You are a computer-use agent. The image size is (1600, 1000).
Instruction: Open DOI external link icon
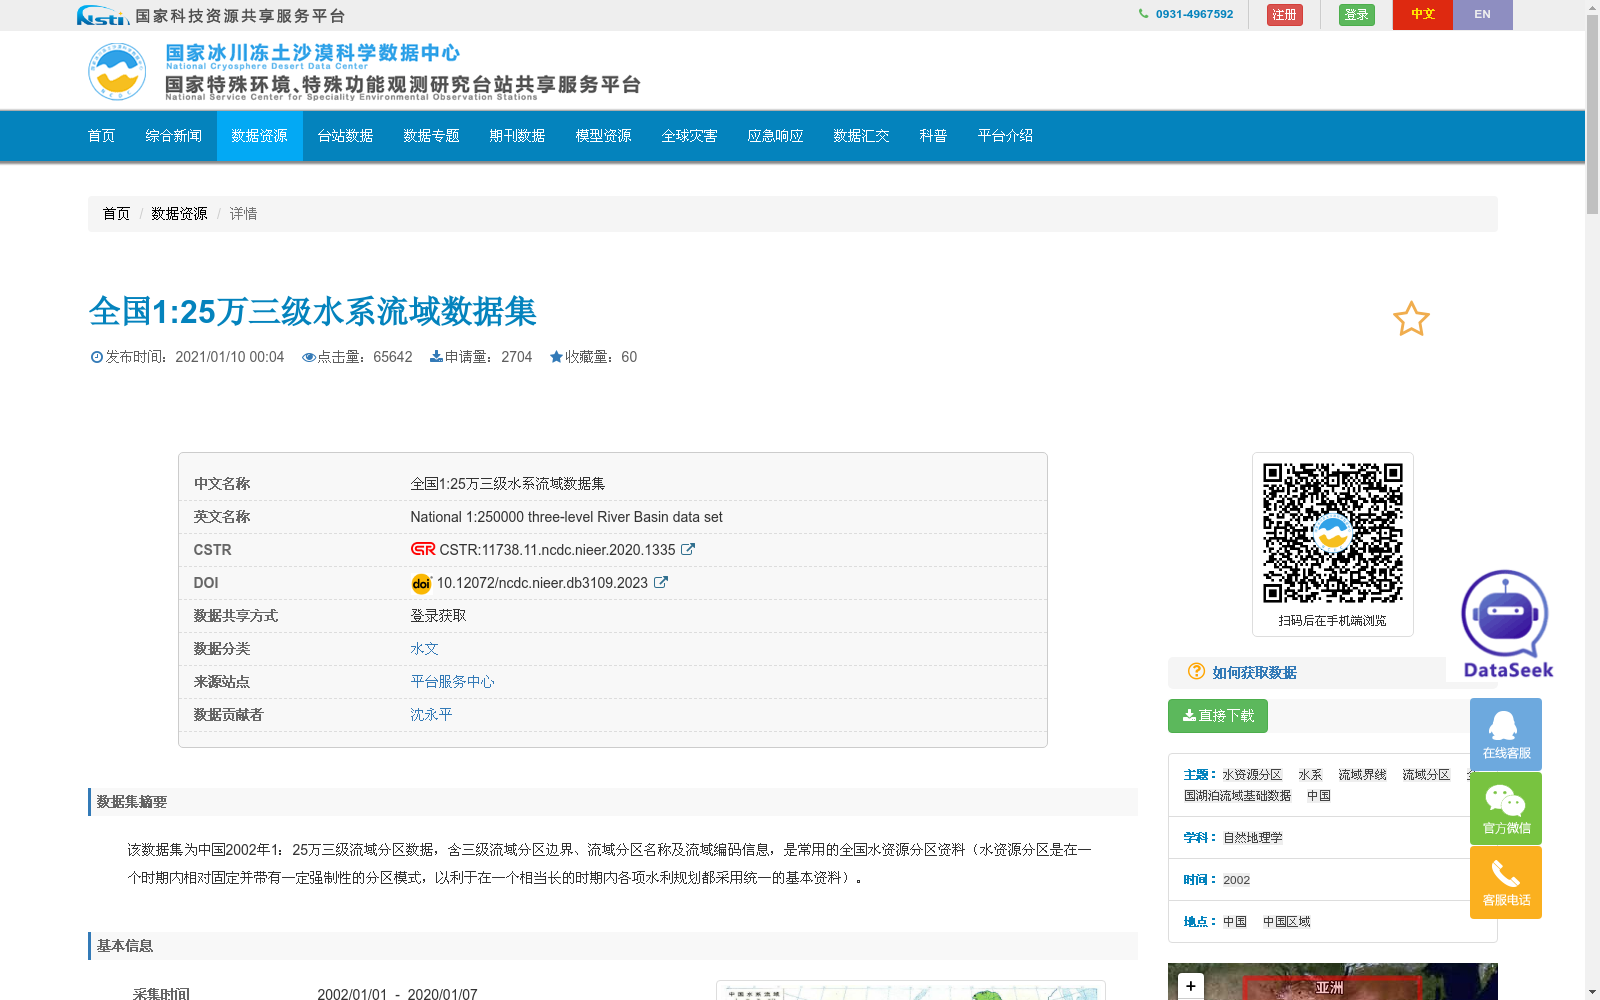click(661, 582)
